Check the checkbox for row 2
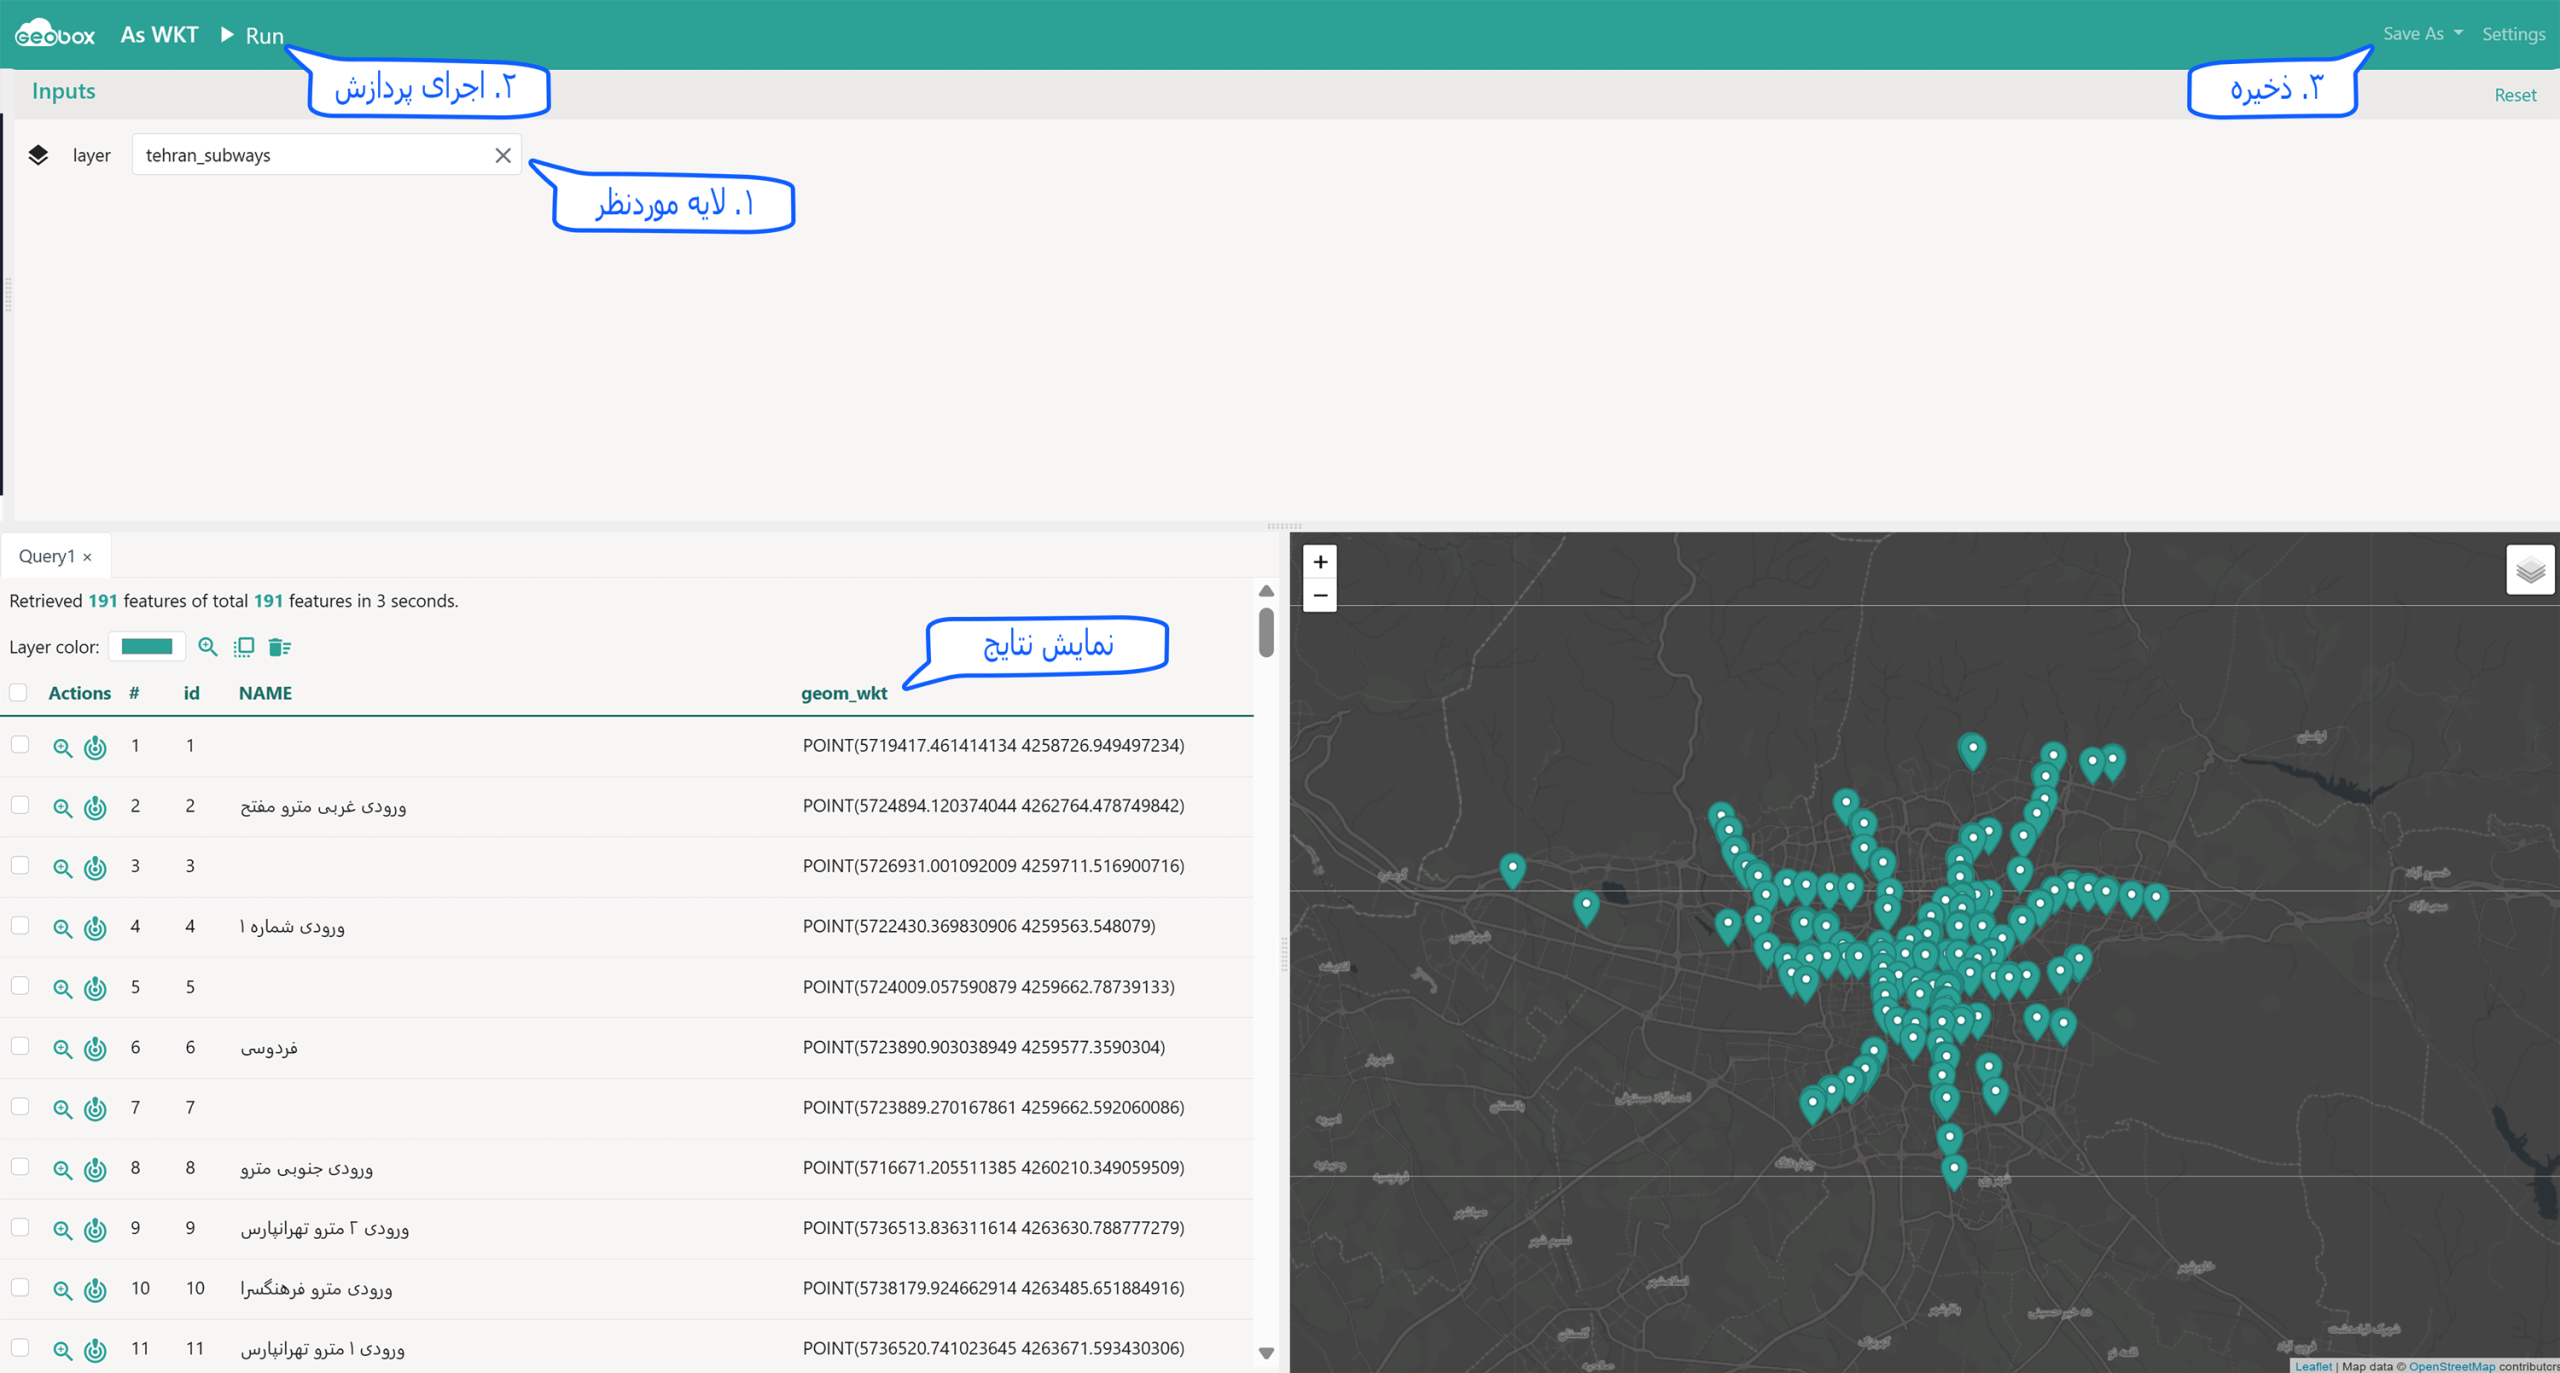Image resolution: width=2560 pixels, height=1373 pixels. [20, 804]
